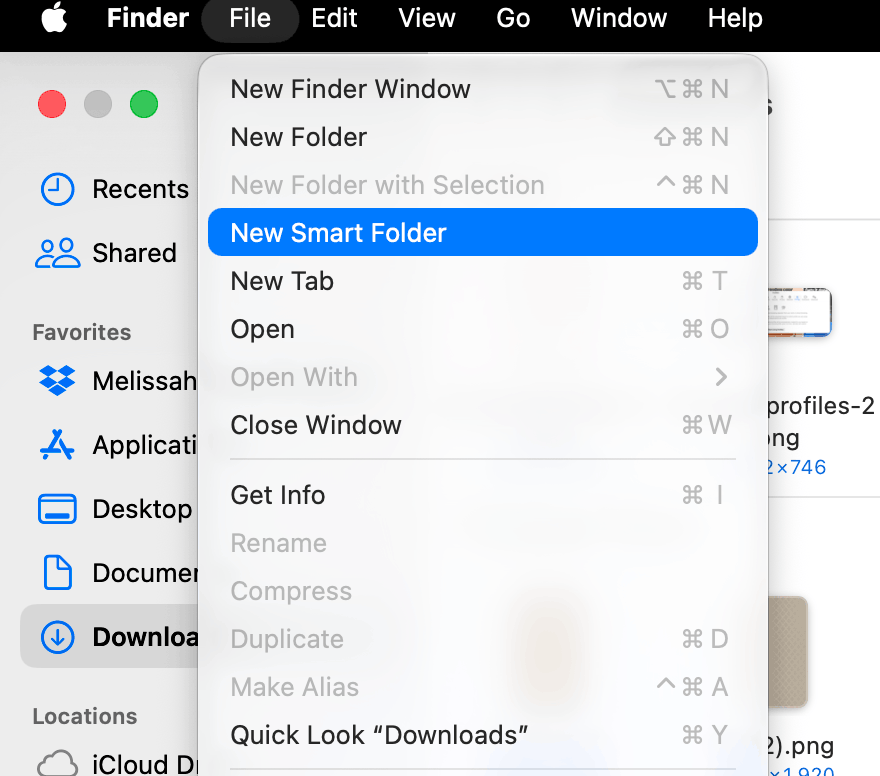Click the Locations section header

click(x=85, y=717)
